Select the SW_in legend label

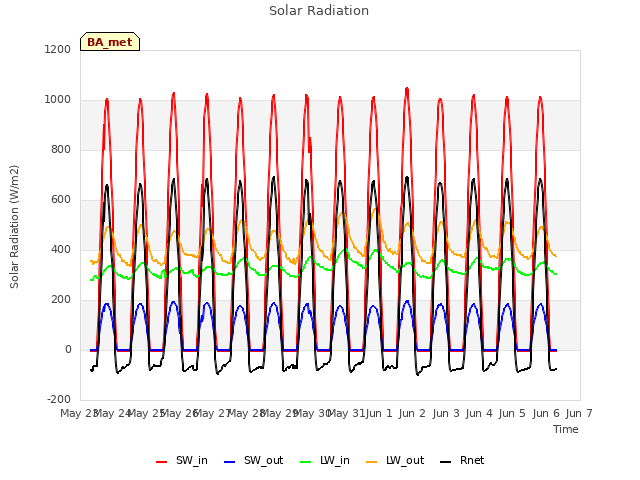click(192, 460)
